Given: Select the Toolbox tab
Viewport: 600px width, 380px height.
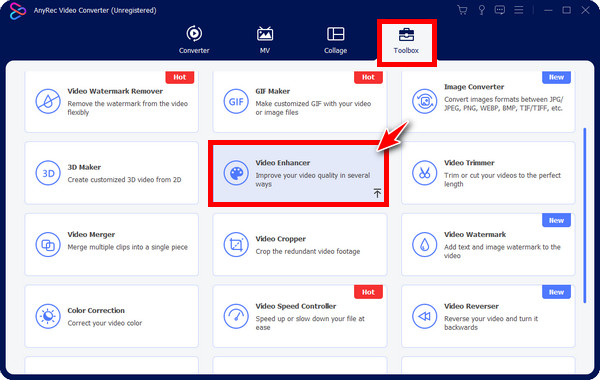Looking at the screenshot, I should (406, 41).
